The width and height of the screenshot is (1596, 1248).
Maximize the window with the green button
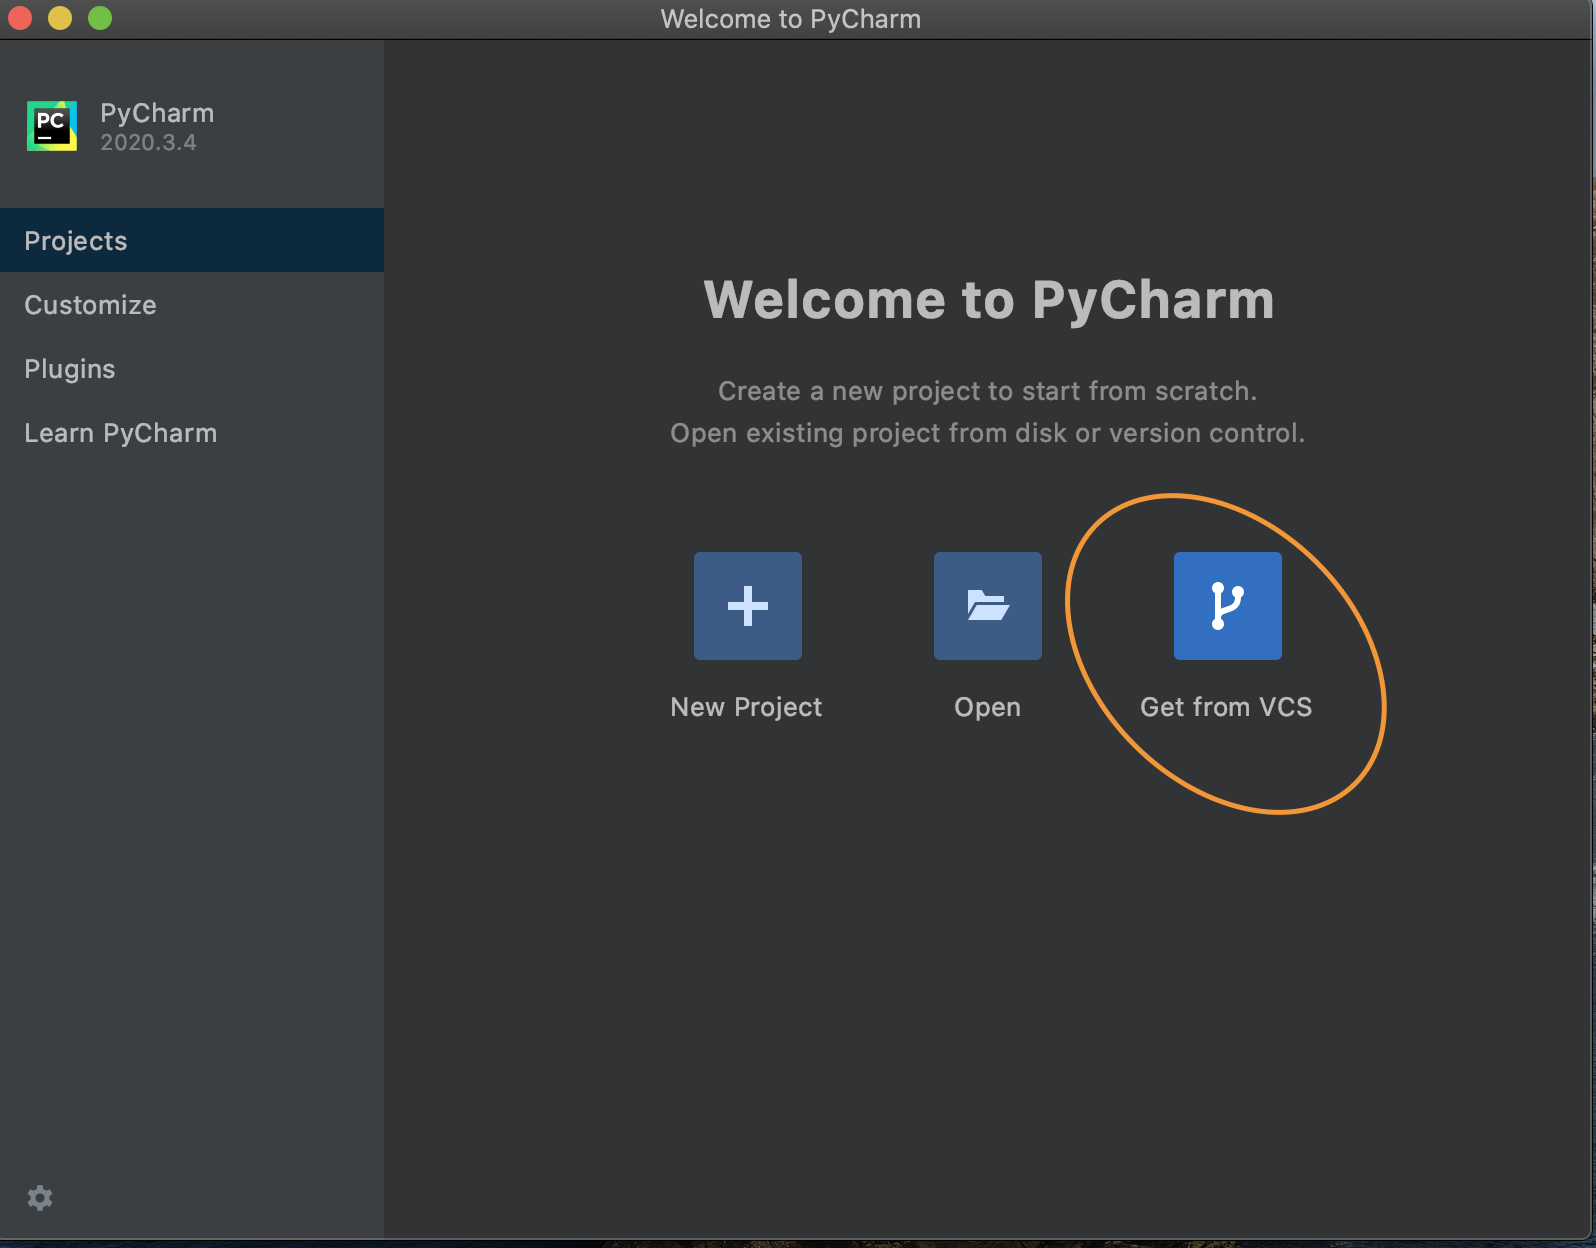coord(100,18)
